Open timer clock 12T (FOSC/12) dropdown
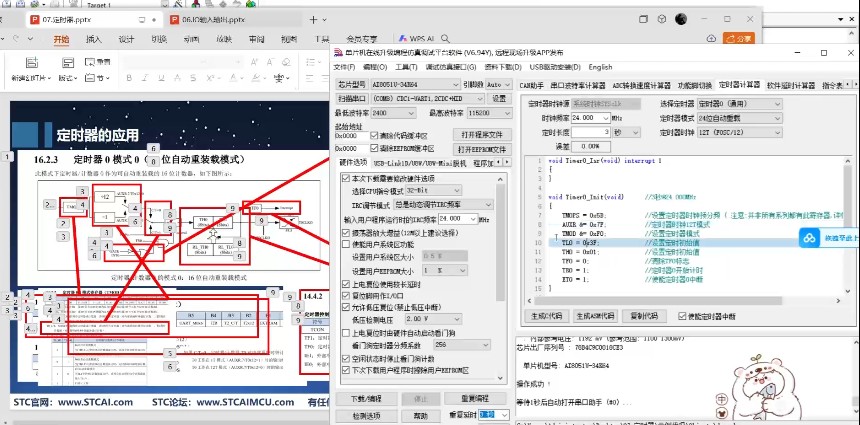Viewport: 860px width, 425px height. pyautogui.click(x=739, y=132)
